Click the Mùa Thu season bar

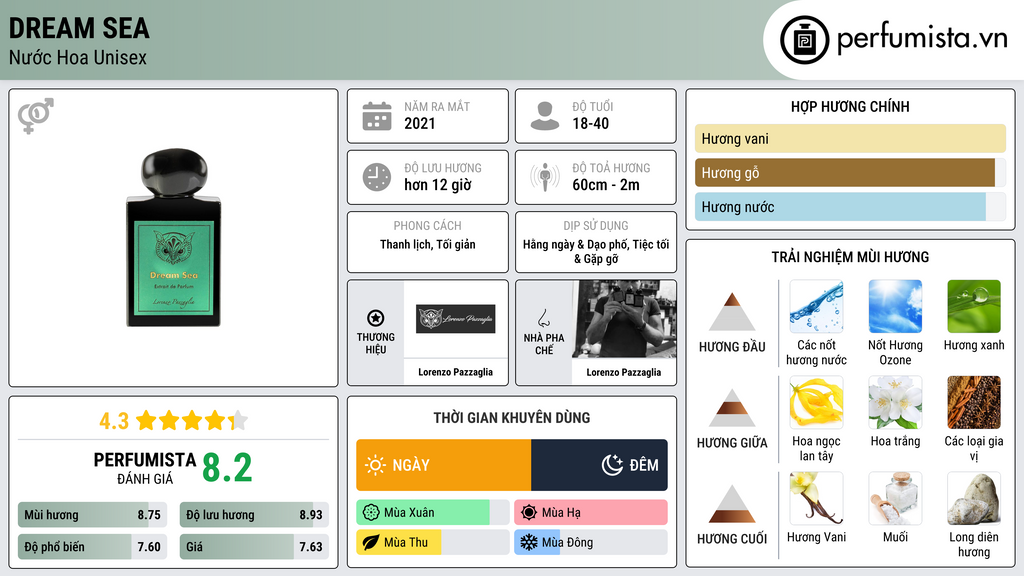[x=432, y=543]
